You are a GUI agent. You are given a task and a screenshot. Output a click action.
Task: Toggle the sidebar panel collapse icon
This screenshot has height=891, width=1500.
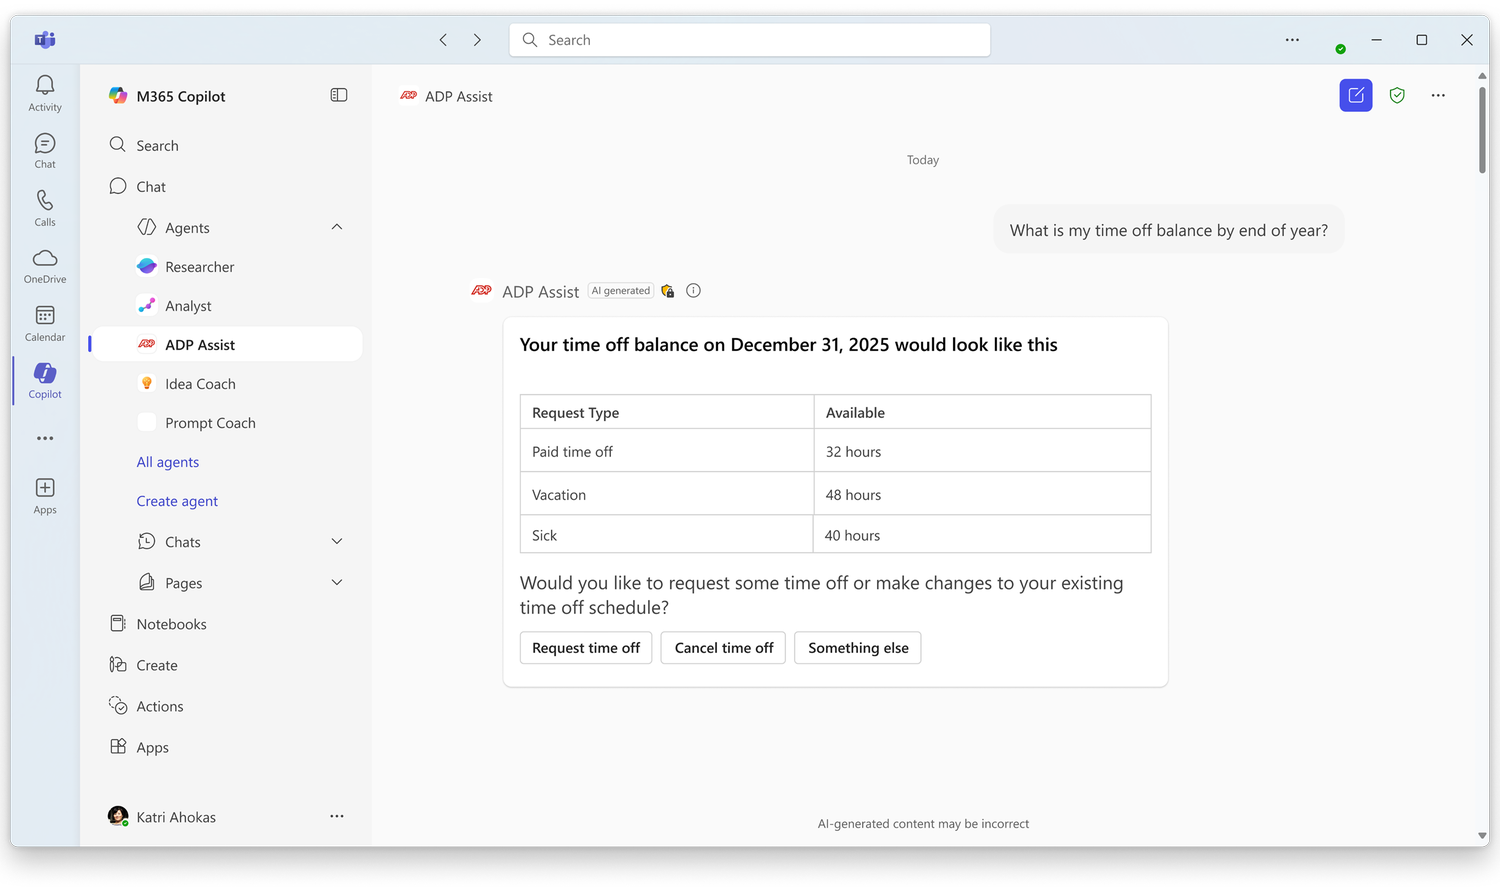[339, 95]
